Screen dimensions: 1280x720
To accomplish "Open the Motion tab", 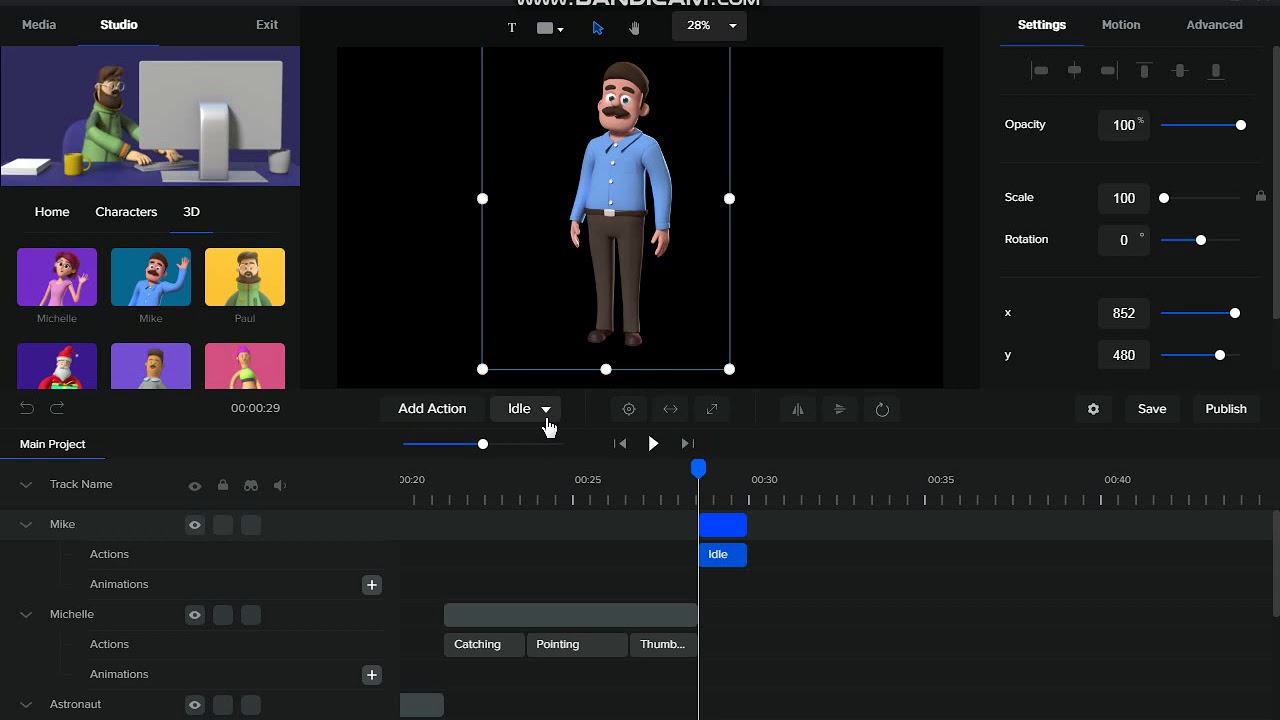I will (1121, 24).
